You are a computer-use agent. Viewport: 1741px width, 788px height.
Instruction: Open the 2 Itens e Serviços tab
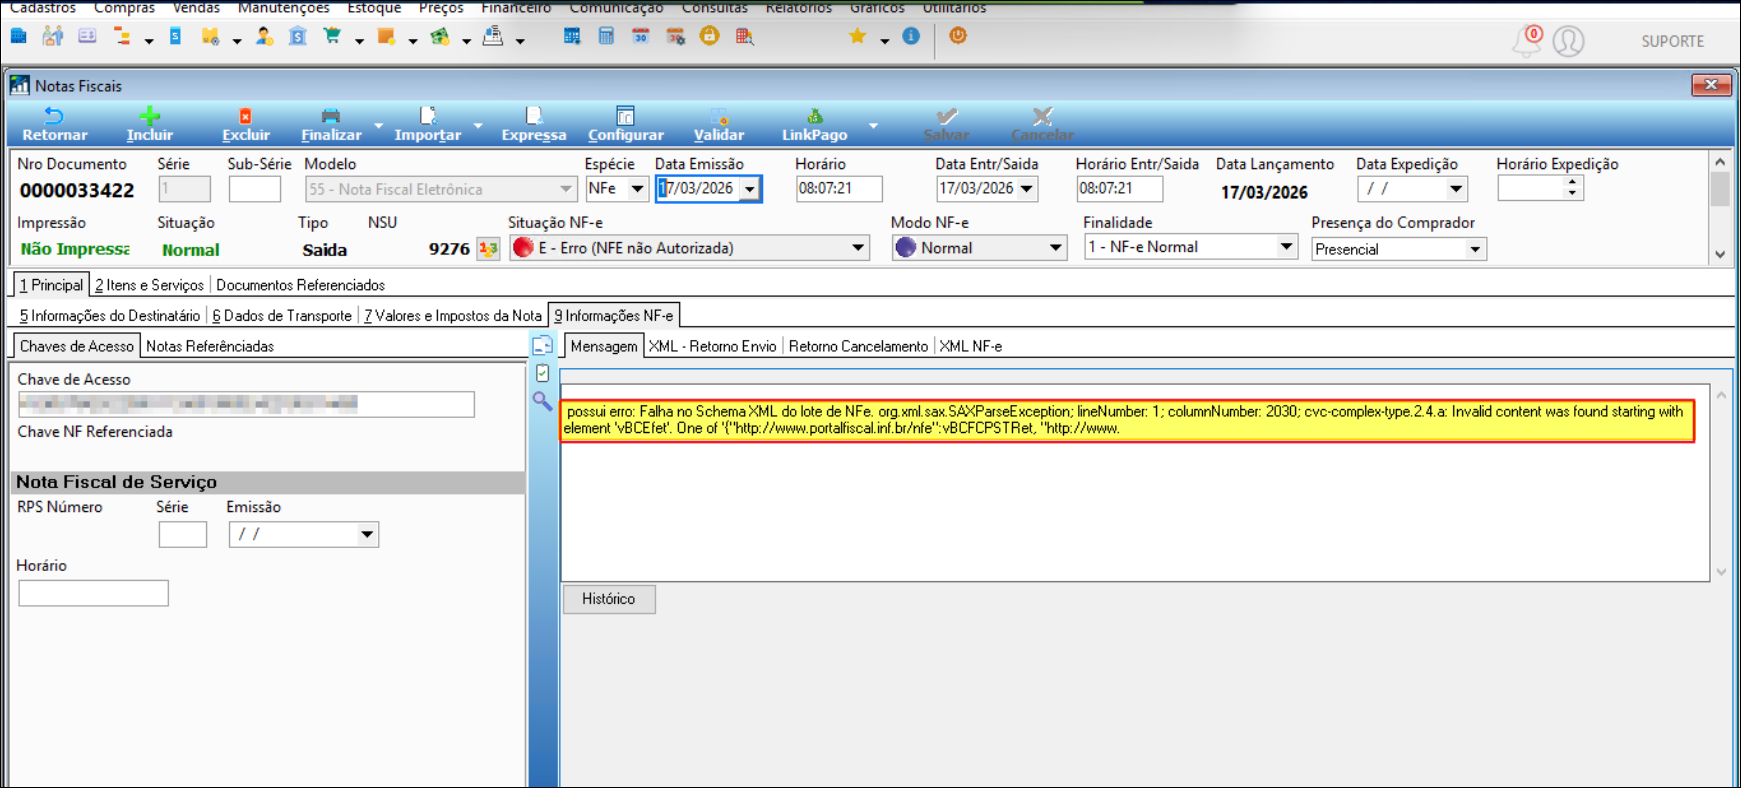pos(149,285)
